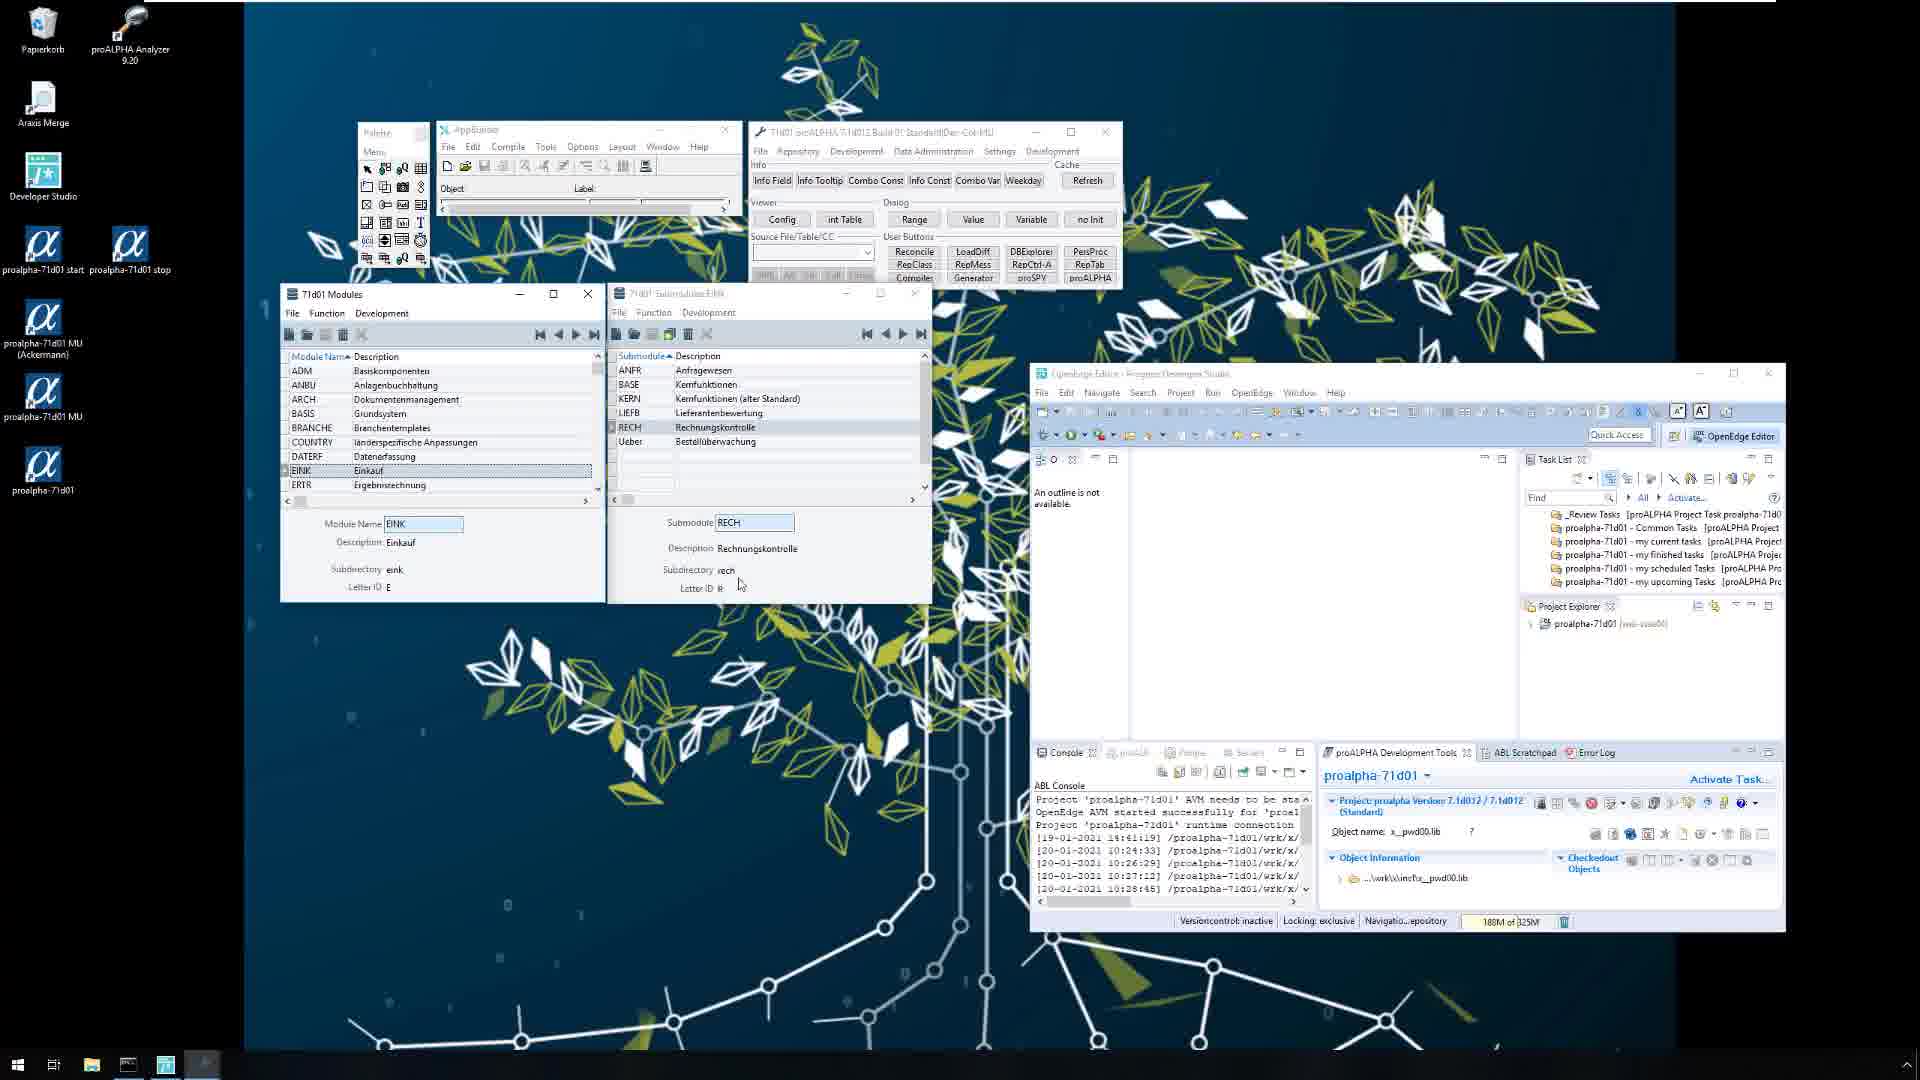This screenshot has height=1080, width=1920.
Task: Click the red stop icon in proALPHA Development Tools
Action: (x=1591, y=803)
